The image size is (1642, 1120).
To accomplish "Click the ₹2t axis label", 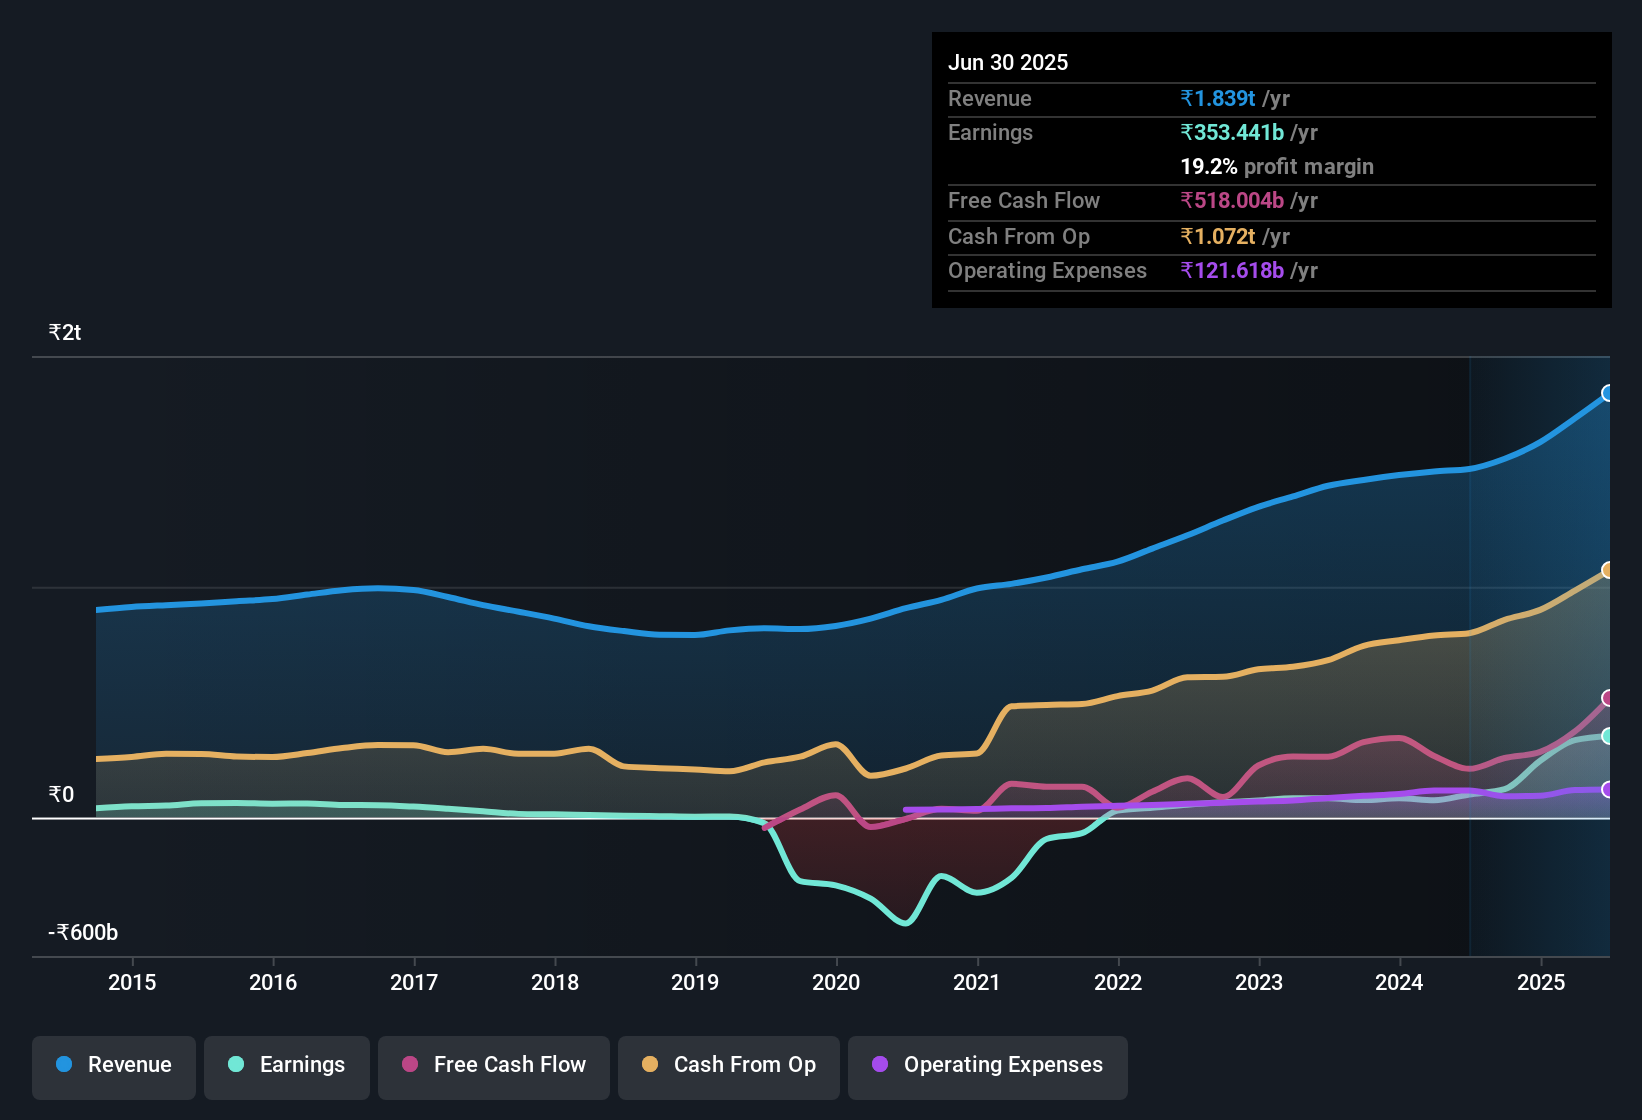I will tap(63, 332).
